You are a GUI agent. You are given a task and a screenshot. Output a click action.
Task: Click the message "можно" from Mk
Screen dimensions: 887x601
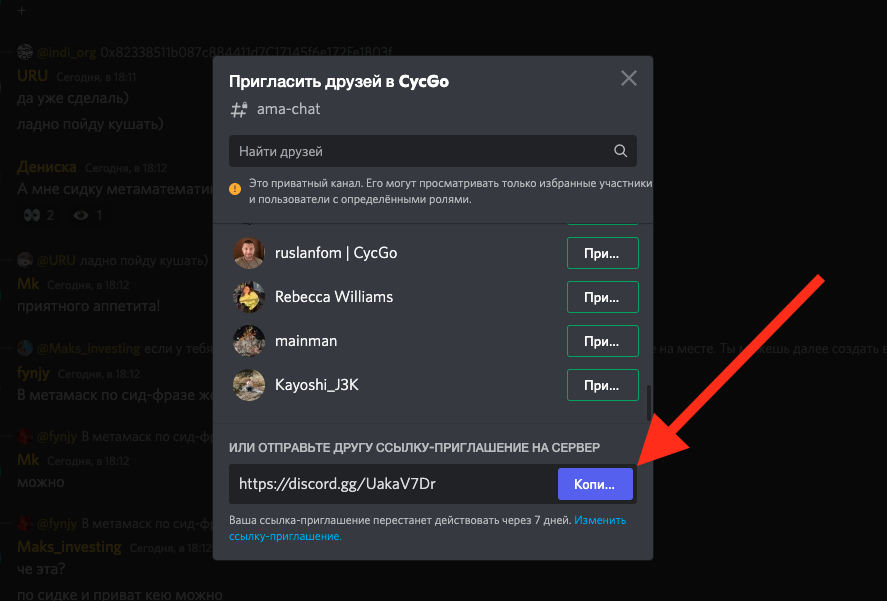tap(41, 482)
